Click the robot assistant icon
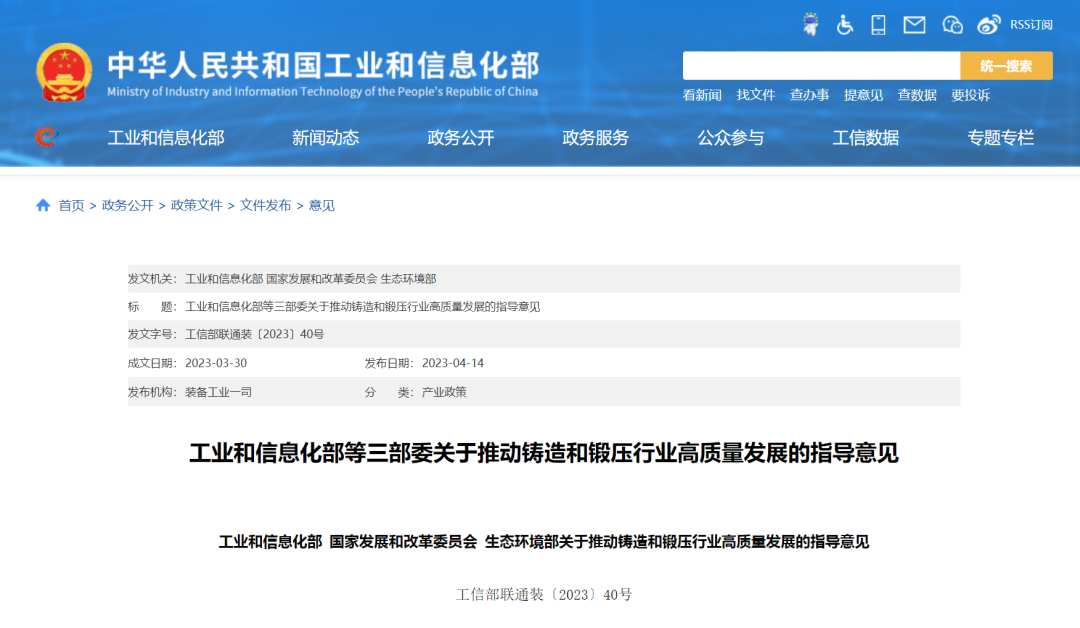 pos(812,24)
